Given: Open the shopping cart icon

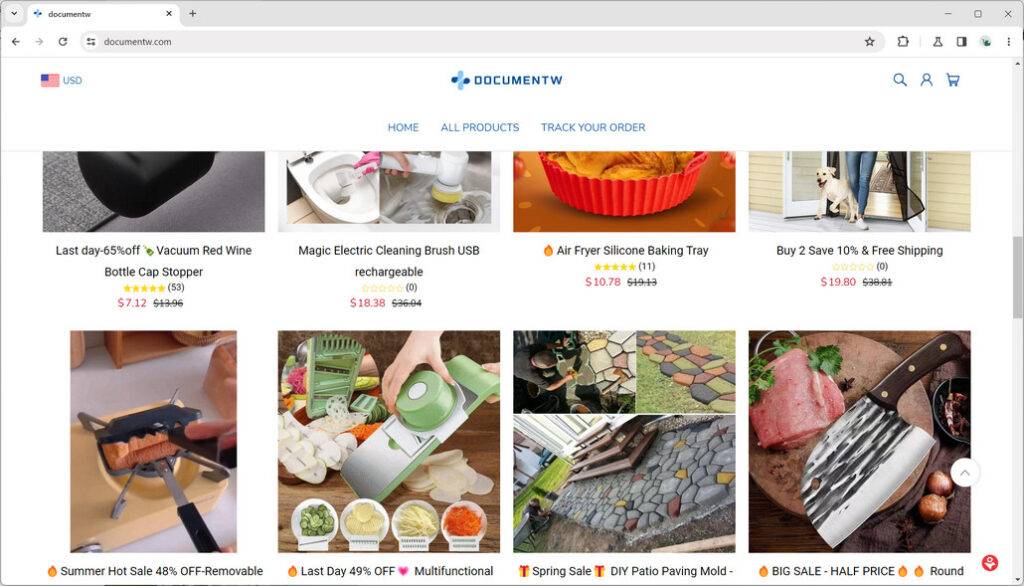Looking at the screenshot, I should [x=953, y=80].
